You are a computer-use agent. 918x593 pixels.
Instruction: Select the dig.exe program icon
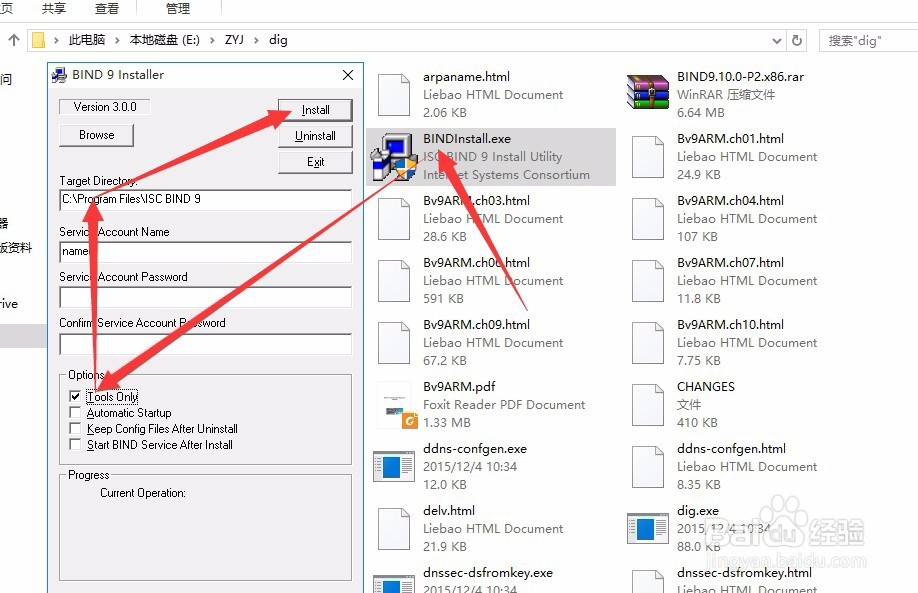click(648, 529)
